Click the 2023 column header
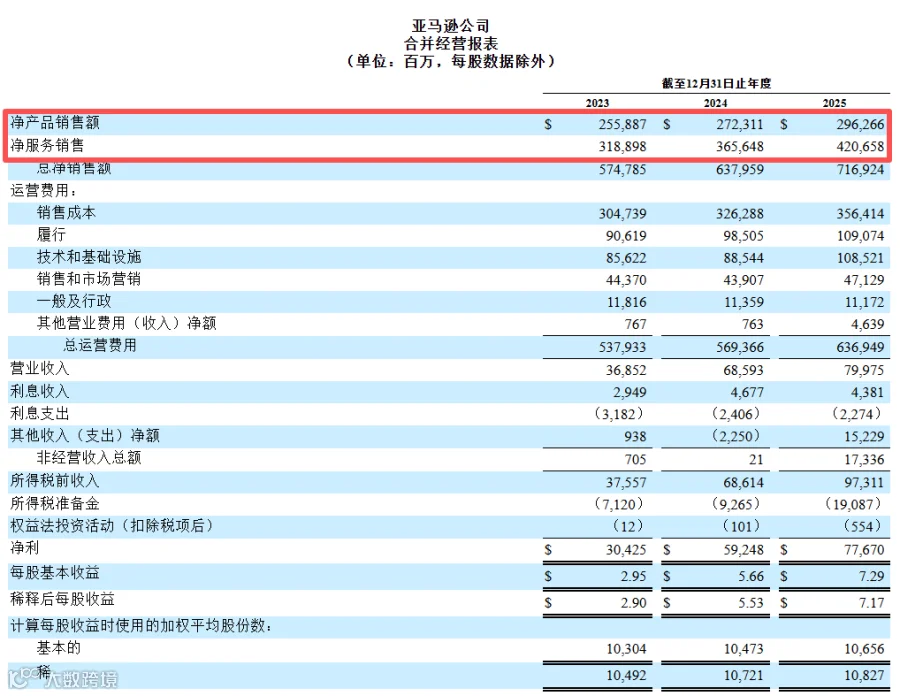 coord(597,103)
